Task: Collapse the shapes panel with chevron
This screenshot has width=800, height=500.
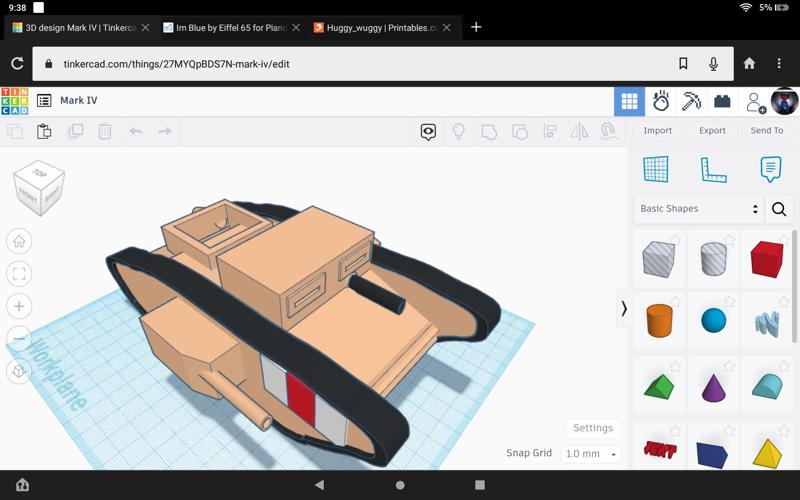Action: [x=624, y=309]
